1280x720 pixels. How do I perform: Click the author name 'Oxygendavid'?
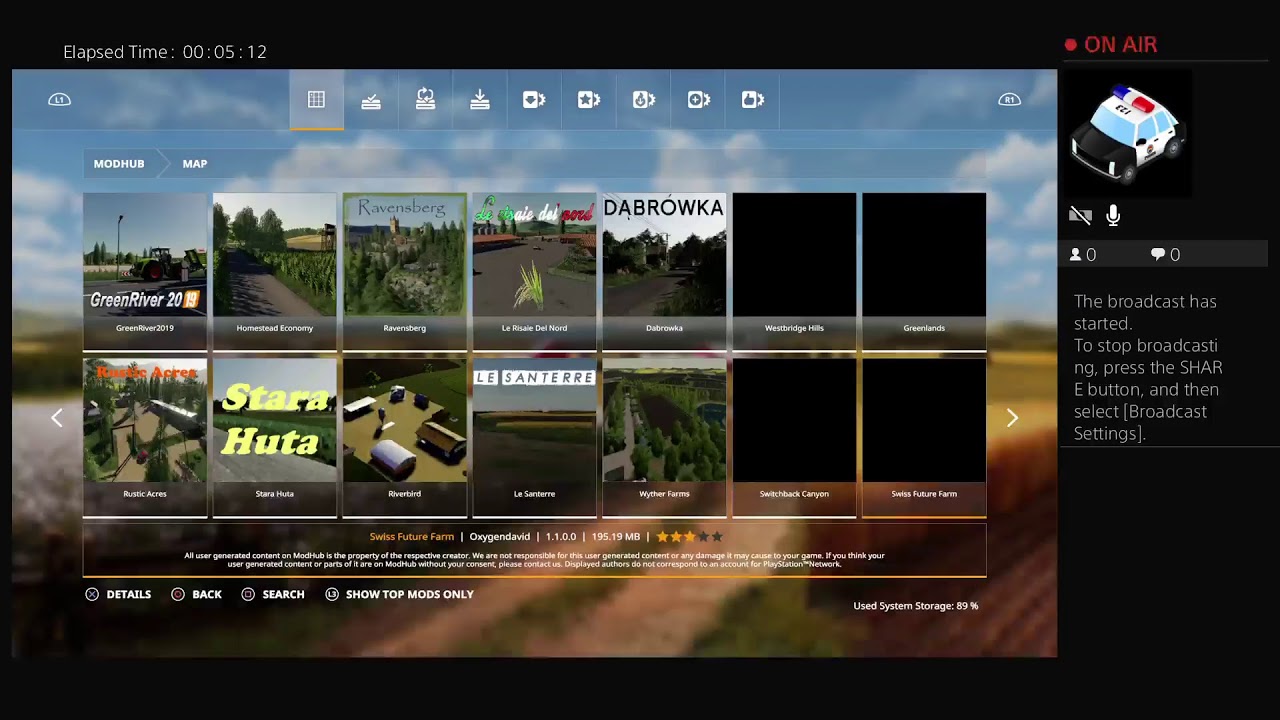click(500, 537)
